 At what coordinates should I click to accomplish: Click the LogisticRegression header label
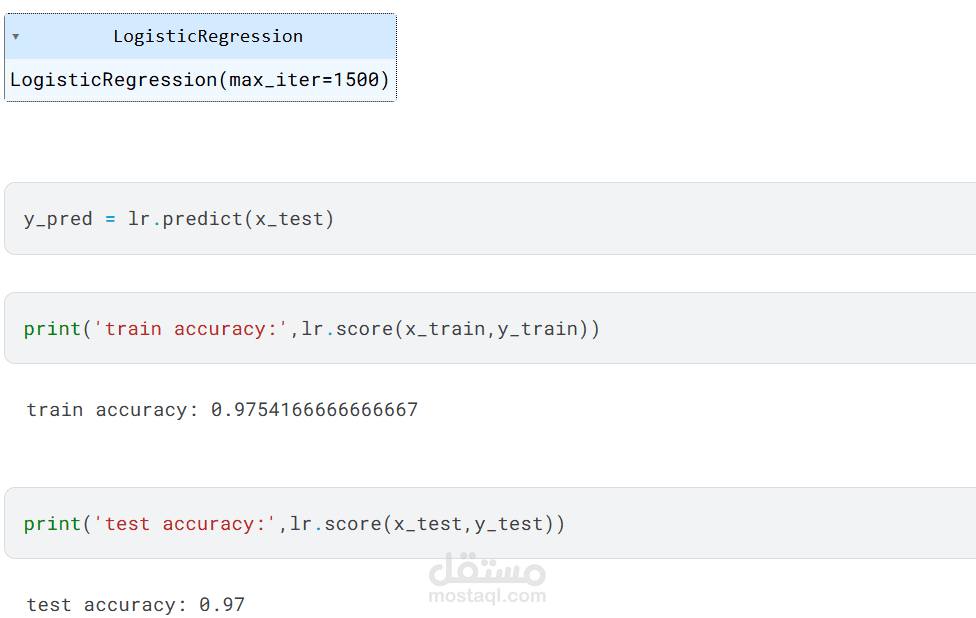208,37
